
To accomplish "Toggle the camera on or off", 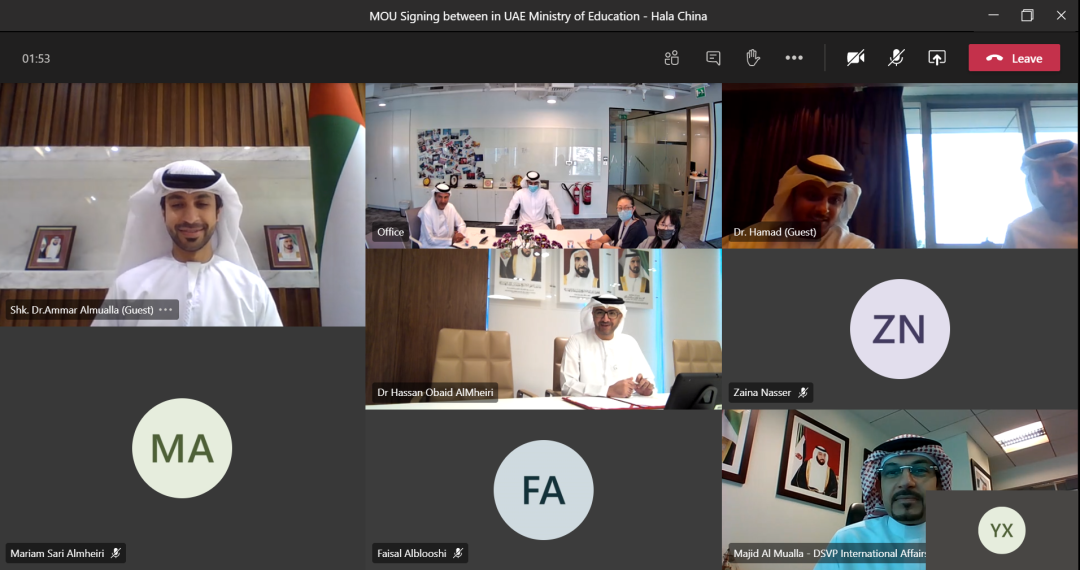I will pyautogui.click(x=855, y=59).
